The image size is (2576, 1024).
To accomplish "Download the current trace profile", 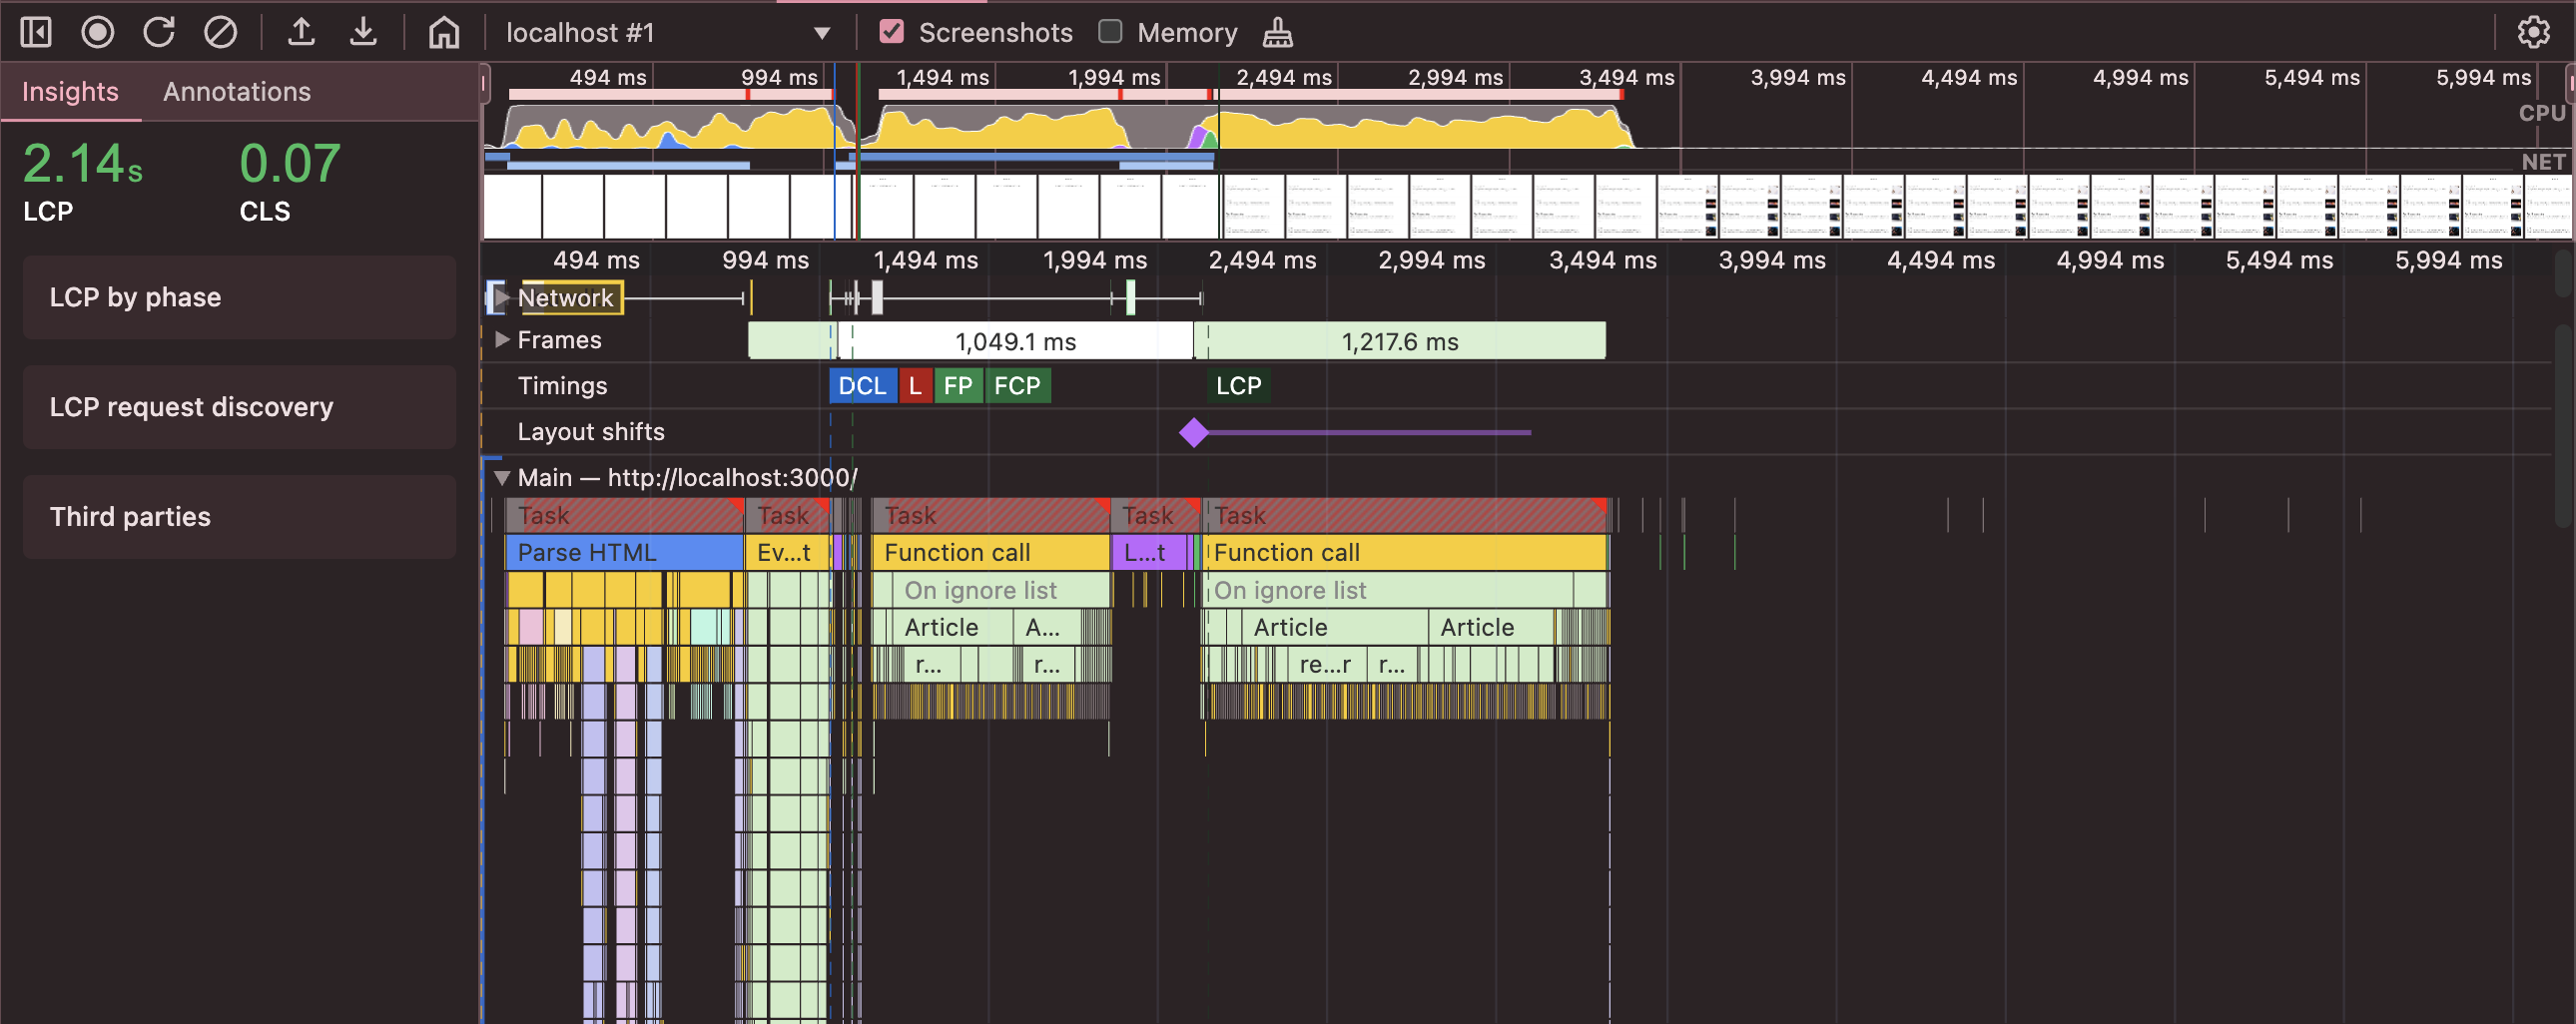I will pos(364,33).
